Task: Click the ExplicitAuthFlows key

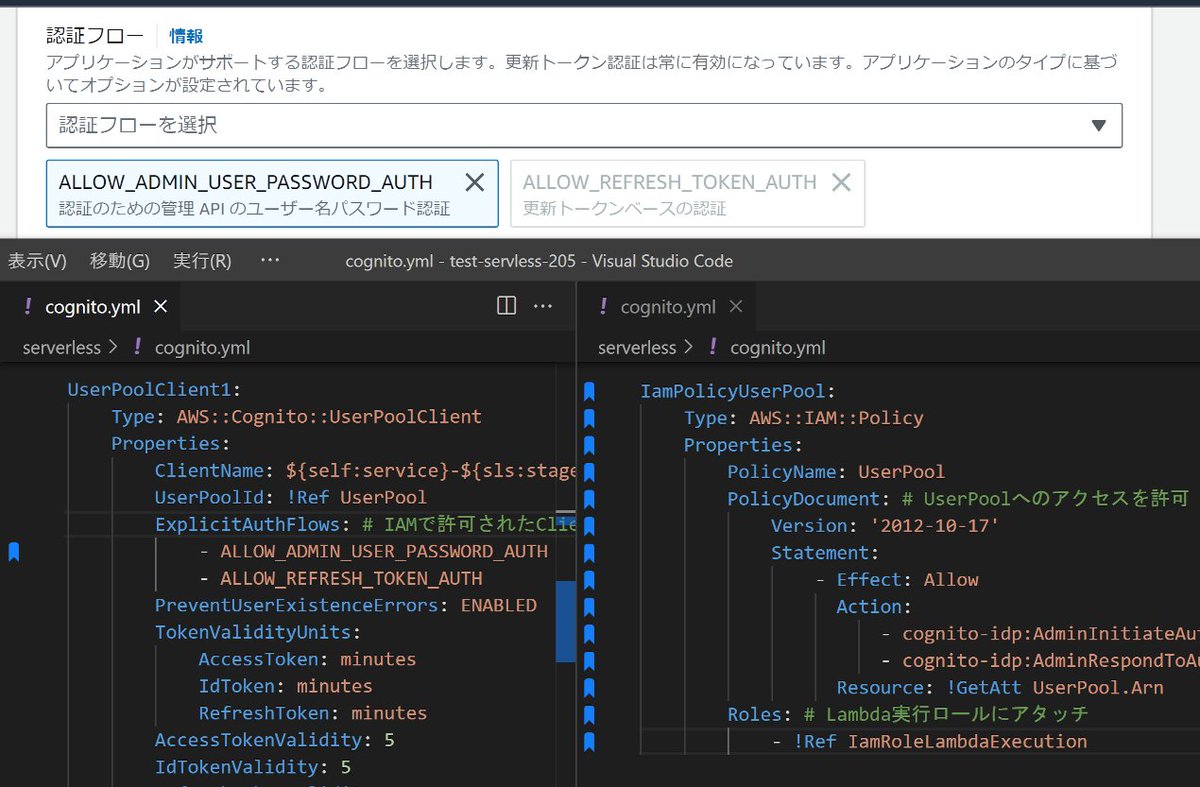Action: [249, 524]
